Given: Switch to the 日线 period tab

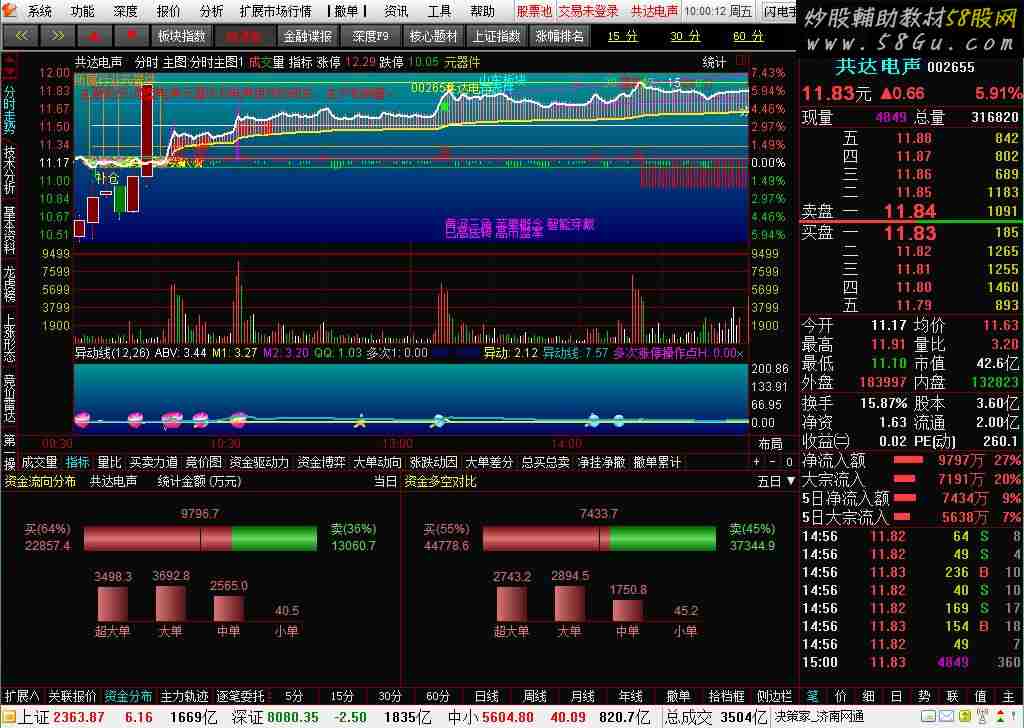Looking at the screenshot, I should point(487,696).
